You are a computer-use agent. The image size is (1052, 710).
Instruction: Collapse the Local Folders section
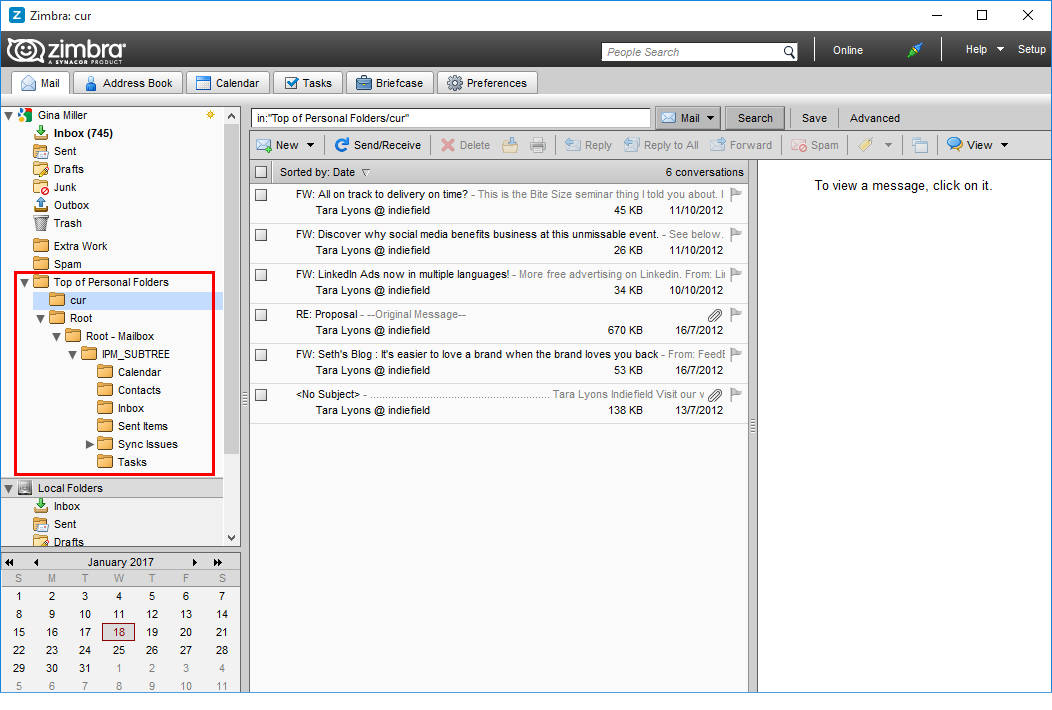pyautogui.click(x=9, y=489)
